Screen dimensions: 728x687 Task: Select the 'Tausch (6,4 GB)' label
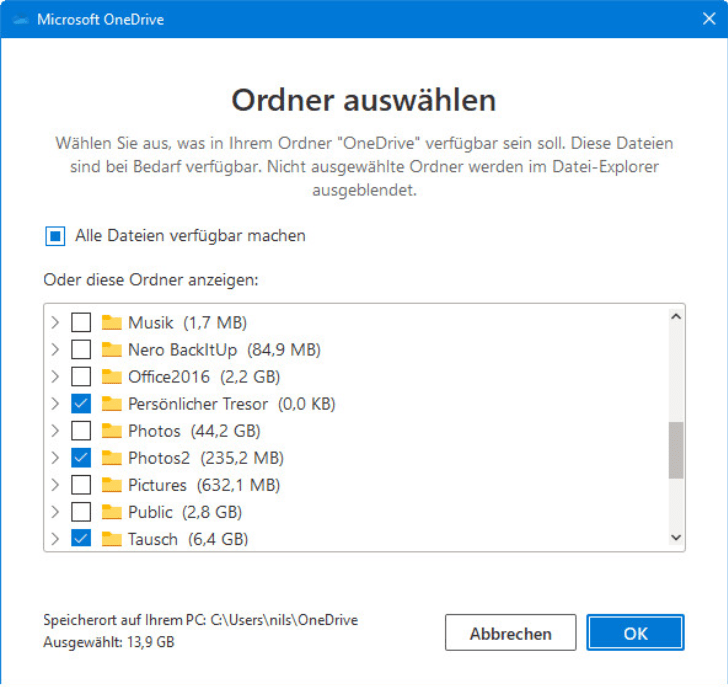click(x=188, y=538)
